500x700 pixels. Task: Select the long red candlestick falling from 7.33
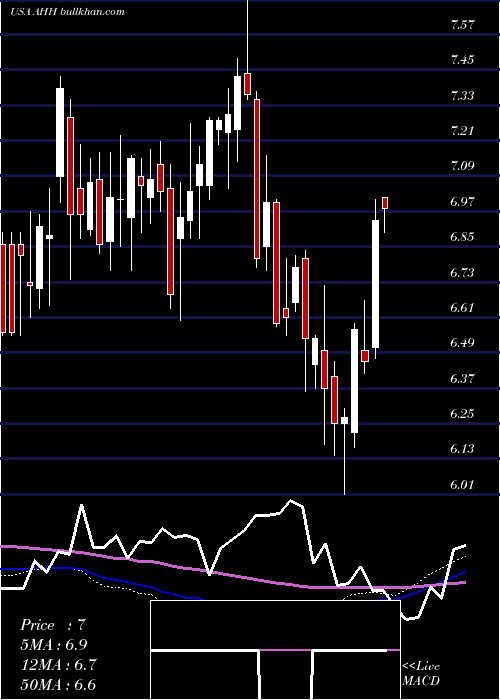tap(257, 179)
